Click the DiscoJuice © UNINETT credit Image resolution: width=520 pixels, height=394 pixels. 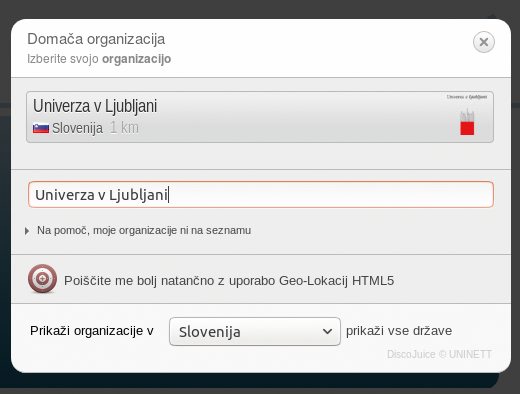(439, 354)
